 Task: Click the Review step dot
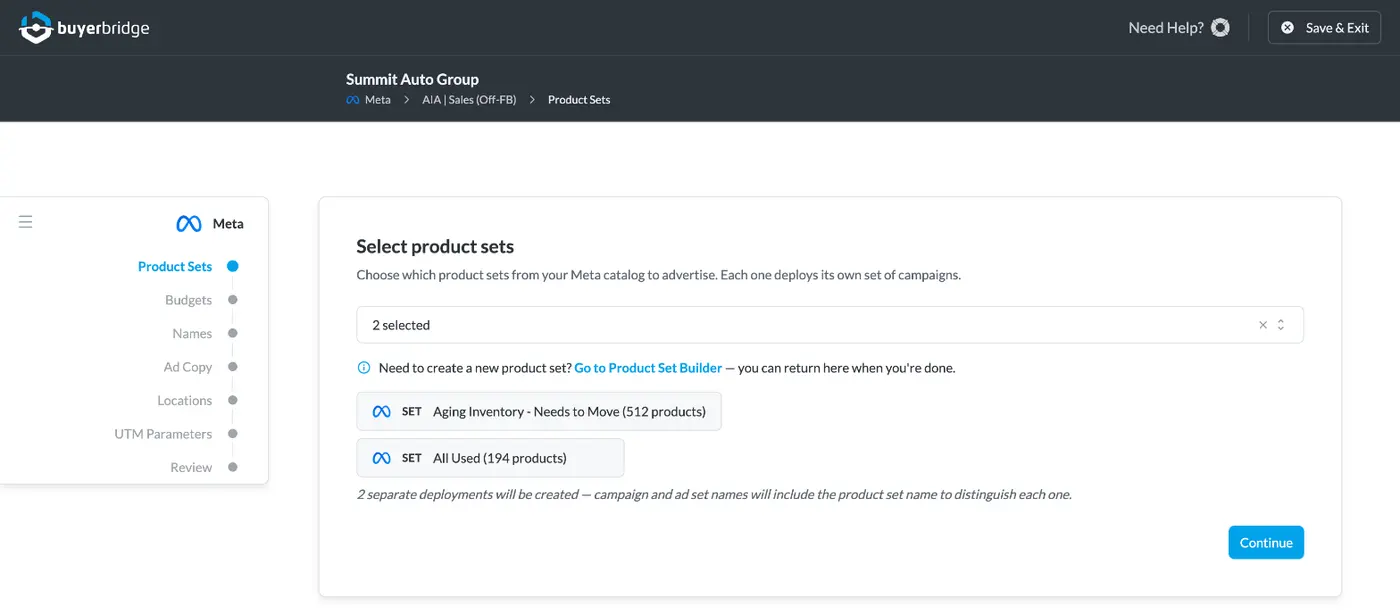(x=233, y=467)
